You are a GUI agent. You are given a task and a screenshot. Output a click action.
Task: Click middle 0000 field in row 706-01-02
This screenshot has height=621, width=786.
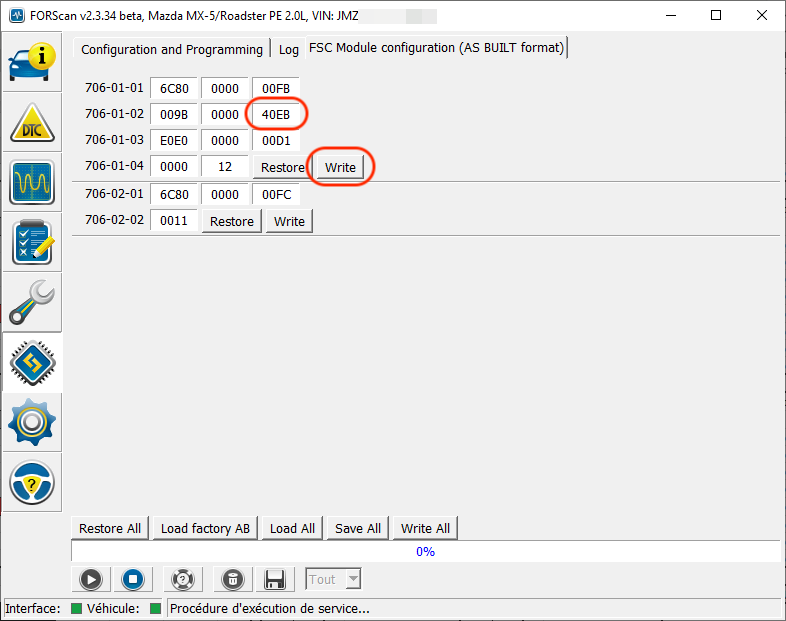point(225,114)
